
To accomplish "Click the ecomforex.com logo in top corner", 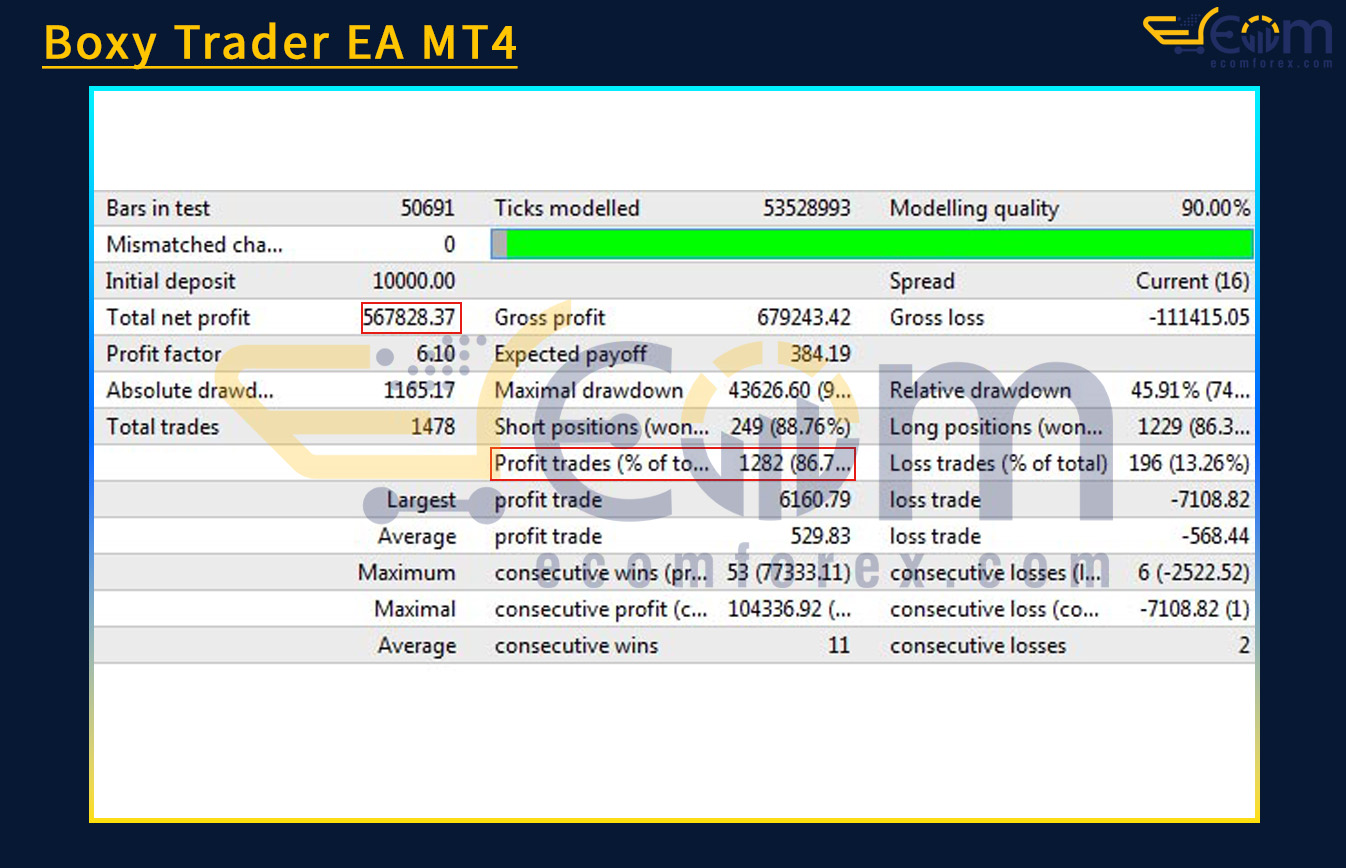I will coord(1238,38).
